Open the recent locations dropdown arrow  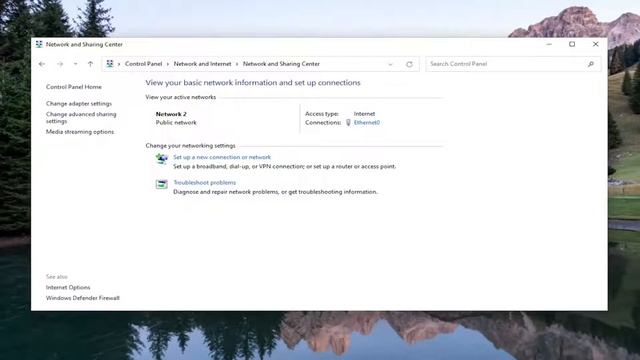point(76,64)
